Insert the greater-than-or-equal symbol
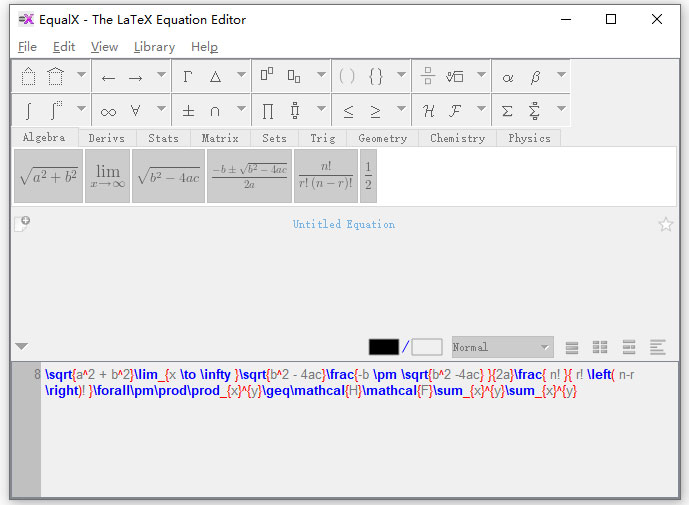 (375, 112)
